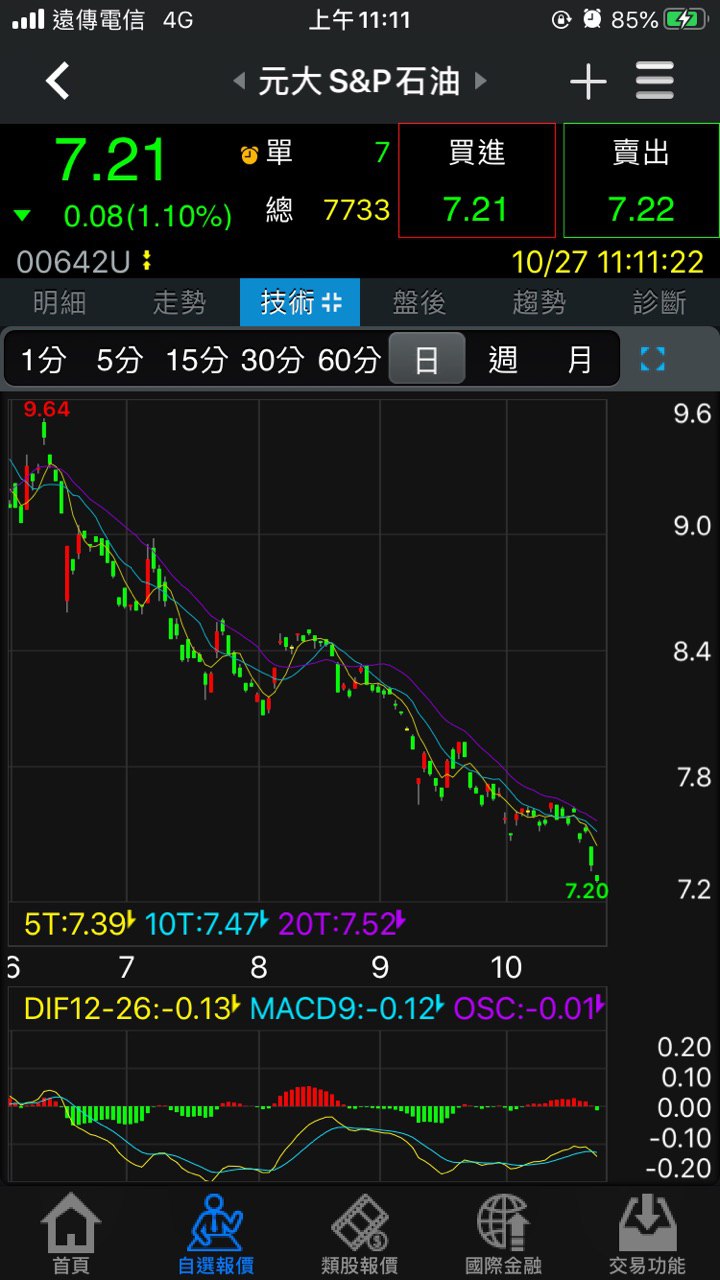The height and width of the screenshot is (1280, 720).
Task: Switch to previous stock with left triangle
Action: click(239, 81)
